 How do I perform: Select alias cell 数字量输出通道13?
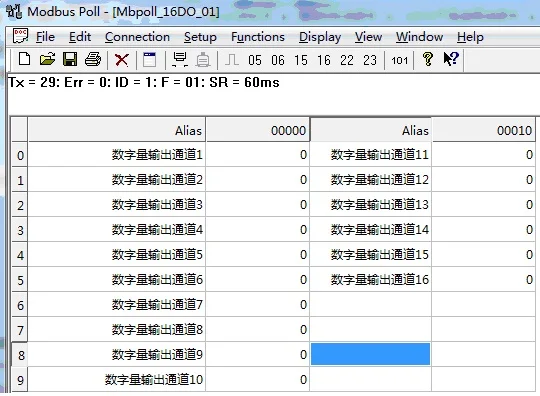[x=371, y=205]
